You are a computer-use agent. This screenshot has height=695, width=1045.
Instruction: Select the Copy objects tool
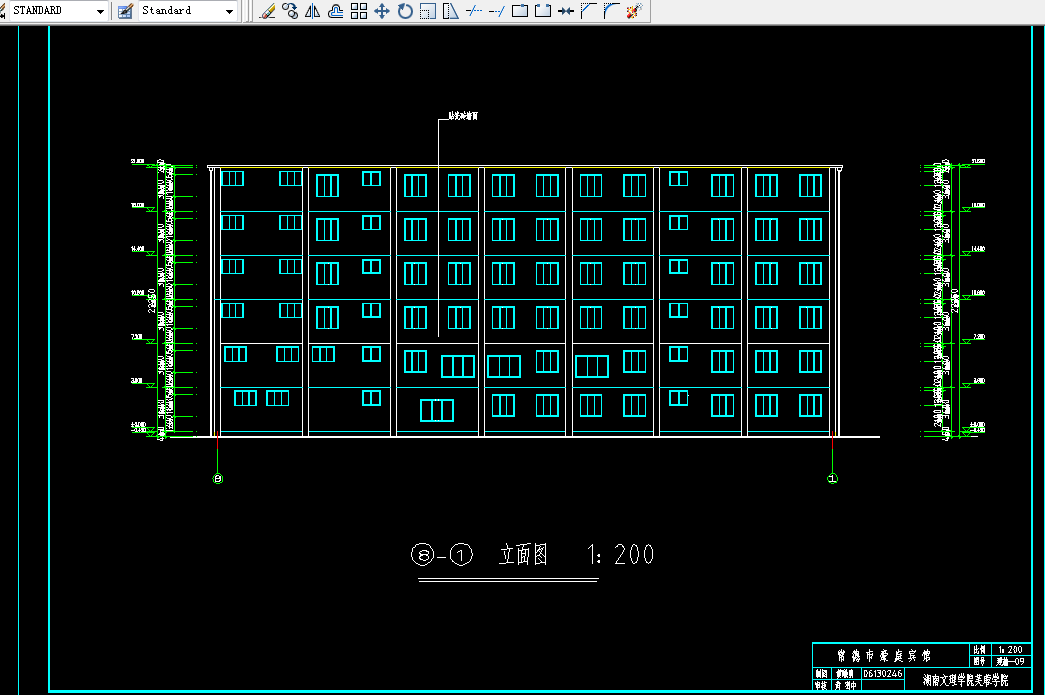click(290, 11)
